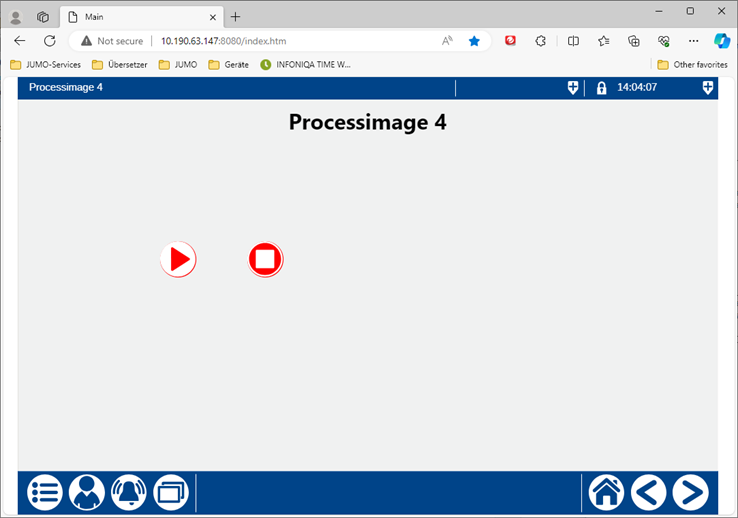The image size is (738, 518).
Task: Select the Main browser tab
Action: [x=135, y=17]
